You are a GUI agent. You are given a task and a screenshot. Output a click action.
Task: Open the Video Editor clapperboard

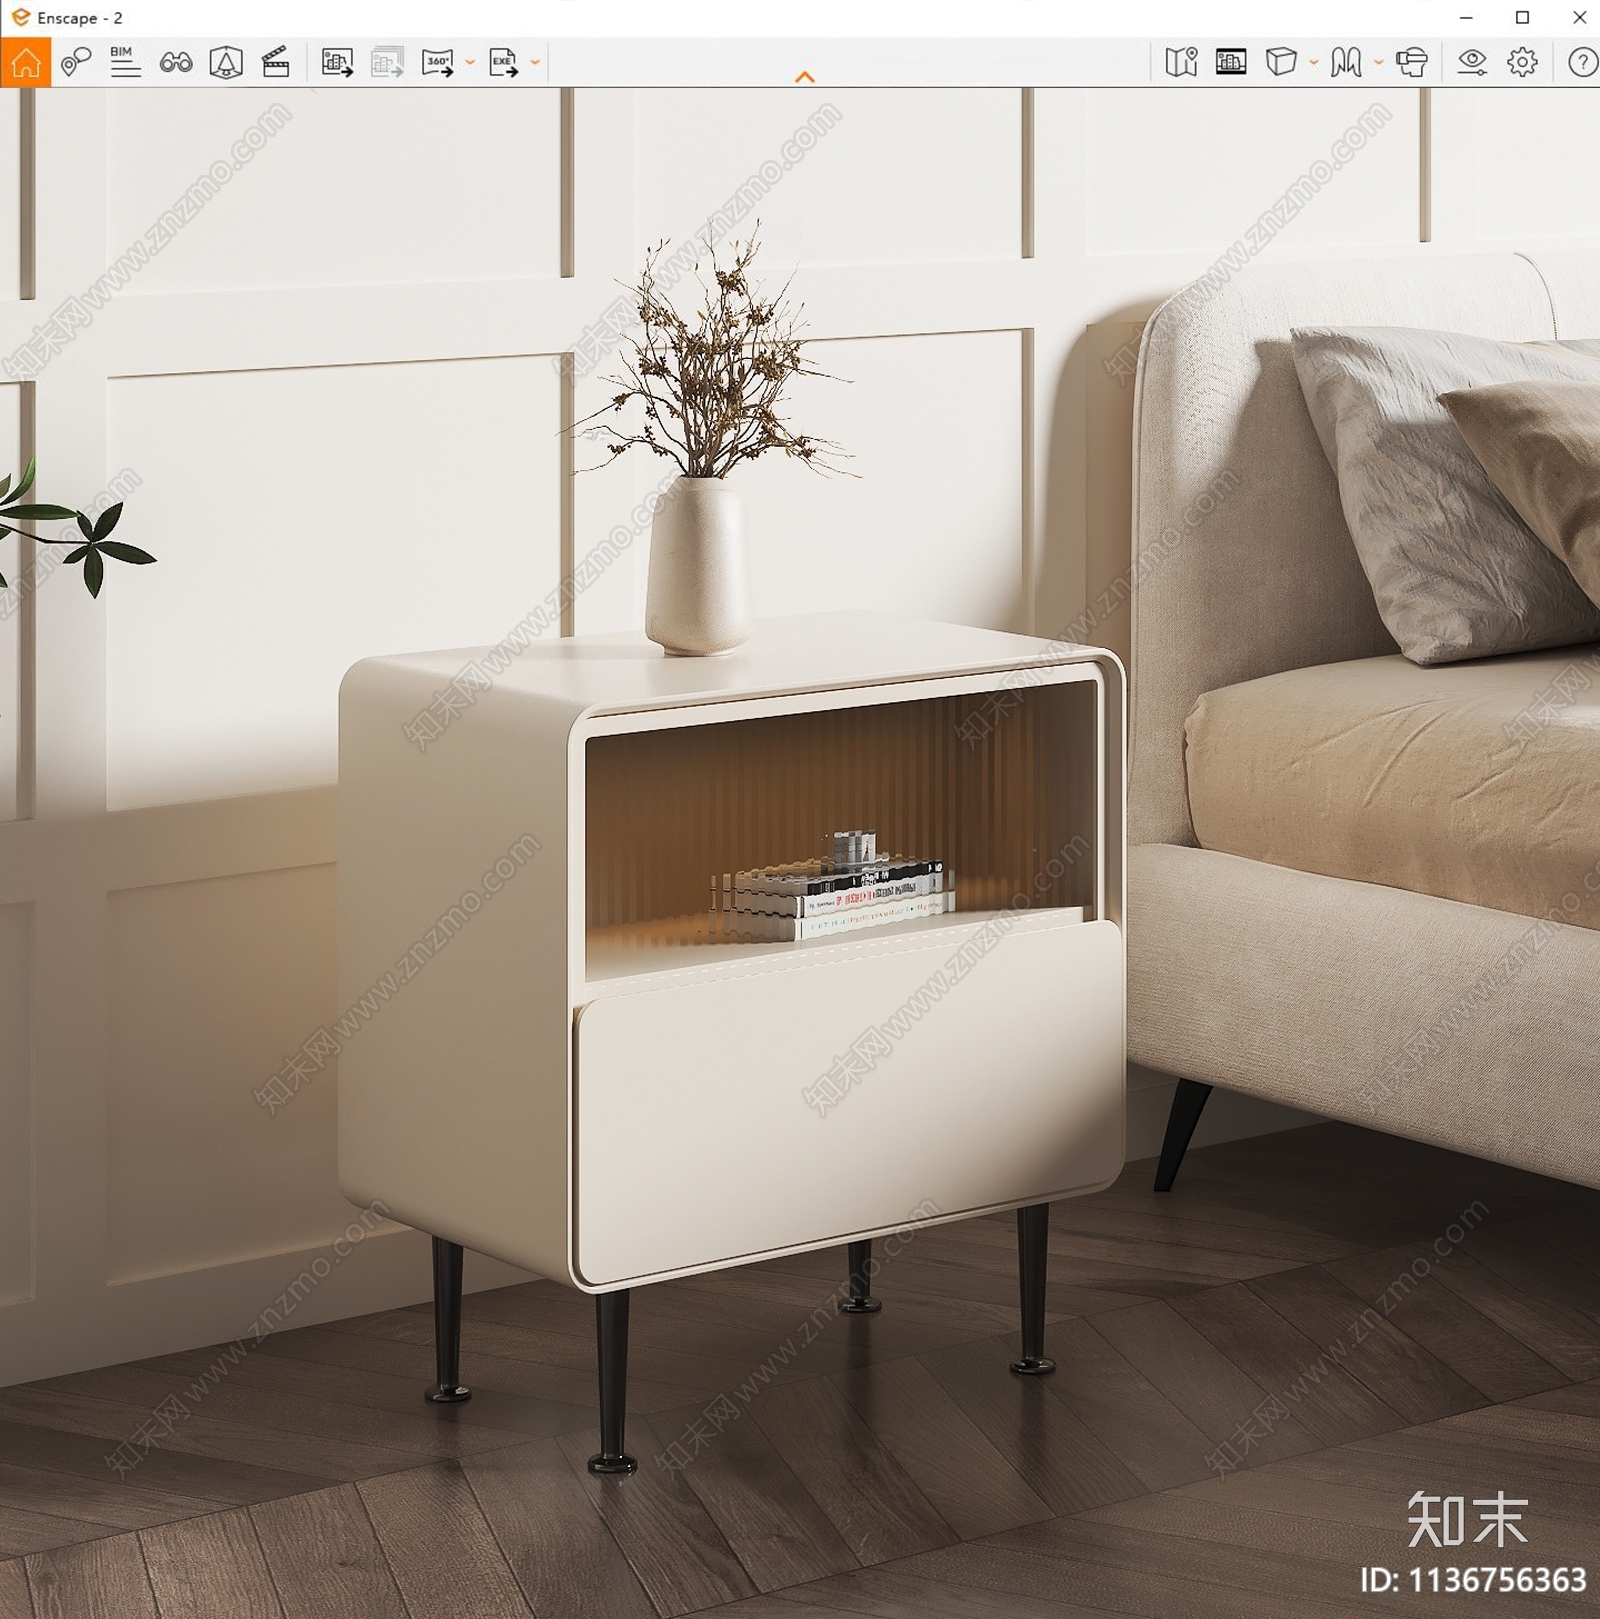275,62
